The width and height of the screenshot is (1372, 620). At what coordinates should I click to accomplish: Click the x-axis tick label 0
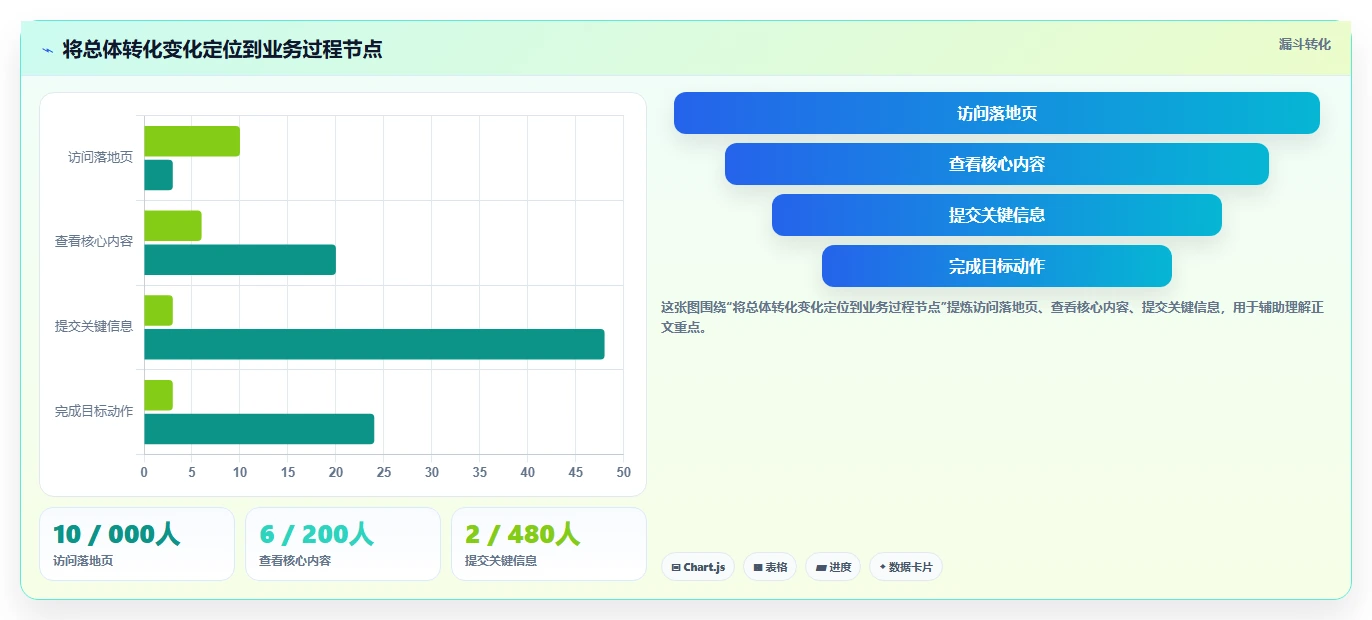tap(144, 472)
